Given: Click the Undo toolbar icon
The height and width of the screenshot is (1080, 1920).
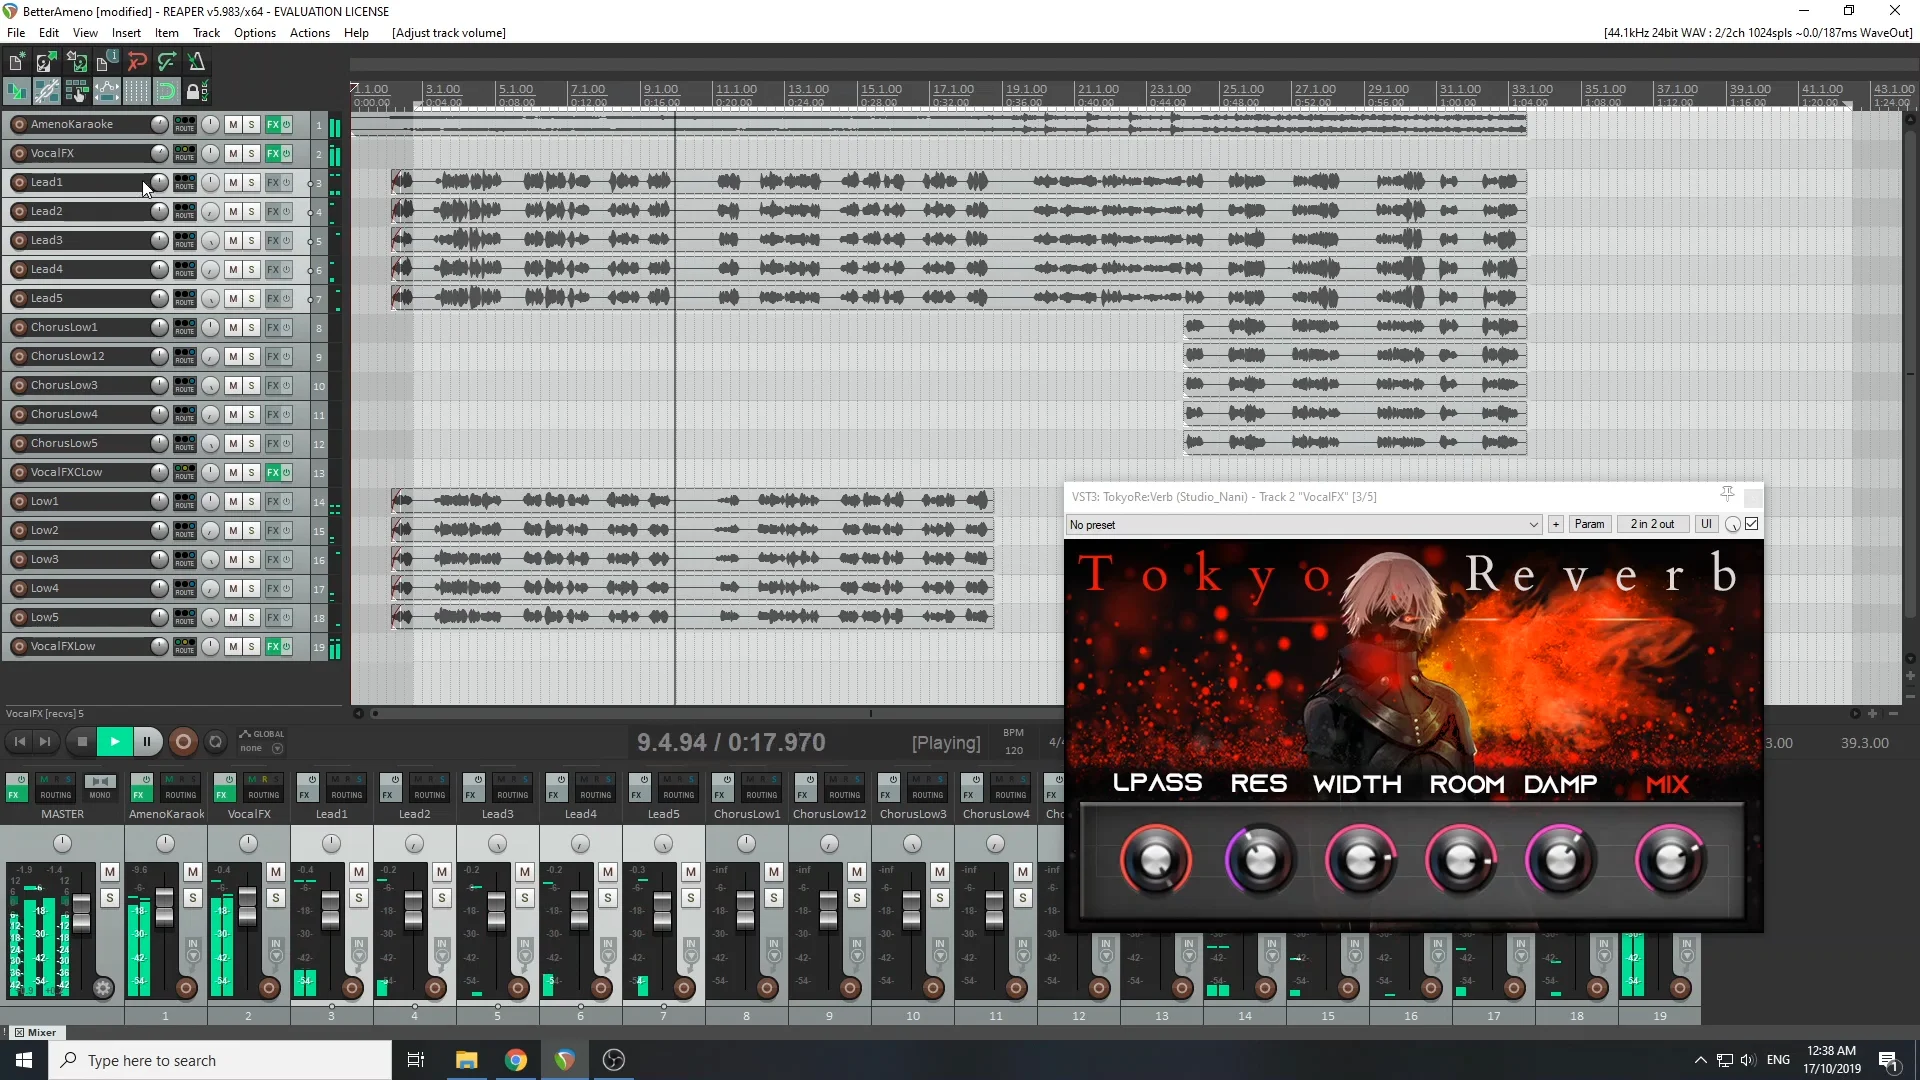Looking at the screenshot, I should [137, 61].
